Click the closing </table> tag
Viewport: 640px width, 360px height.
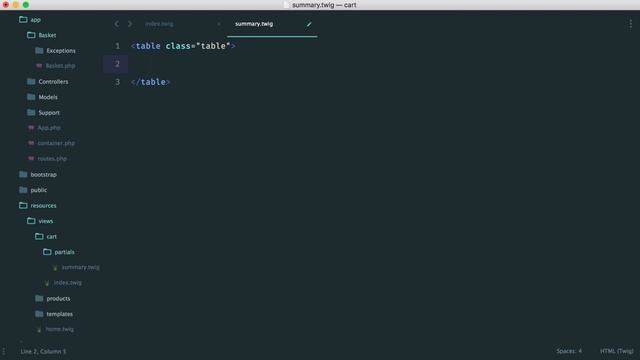tap(151, 82)
